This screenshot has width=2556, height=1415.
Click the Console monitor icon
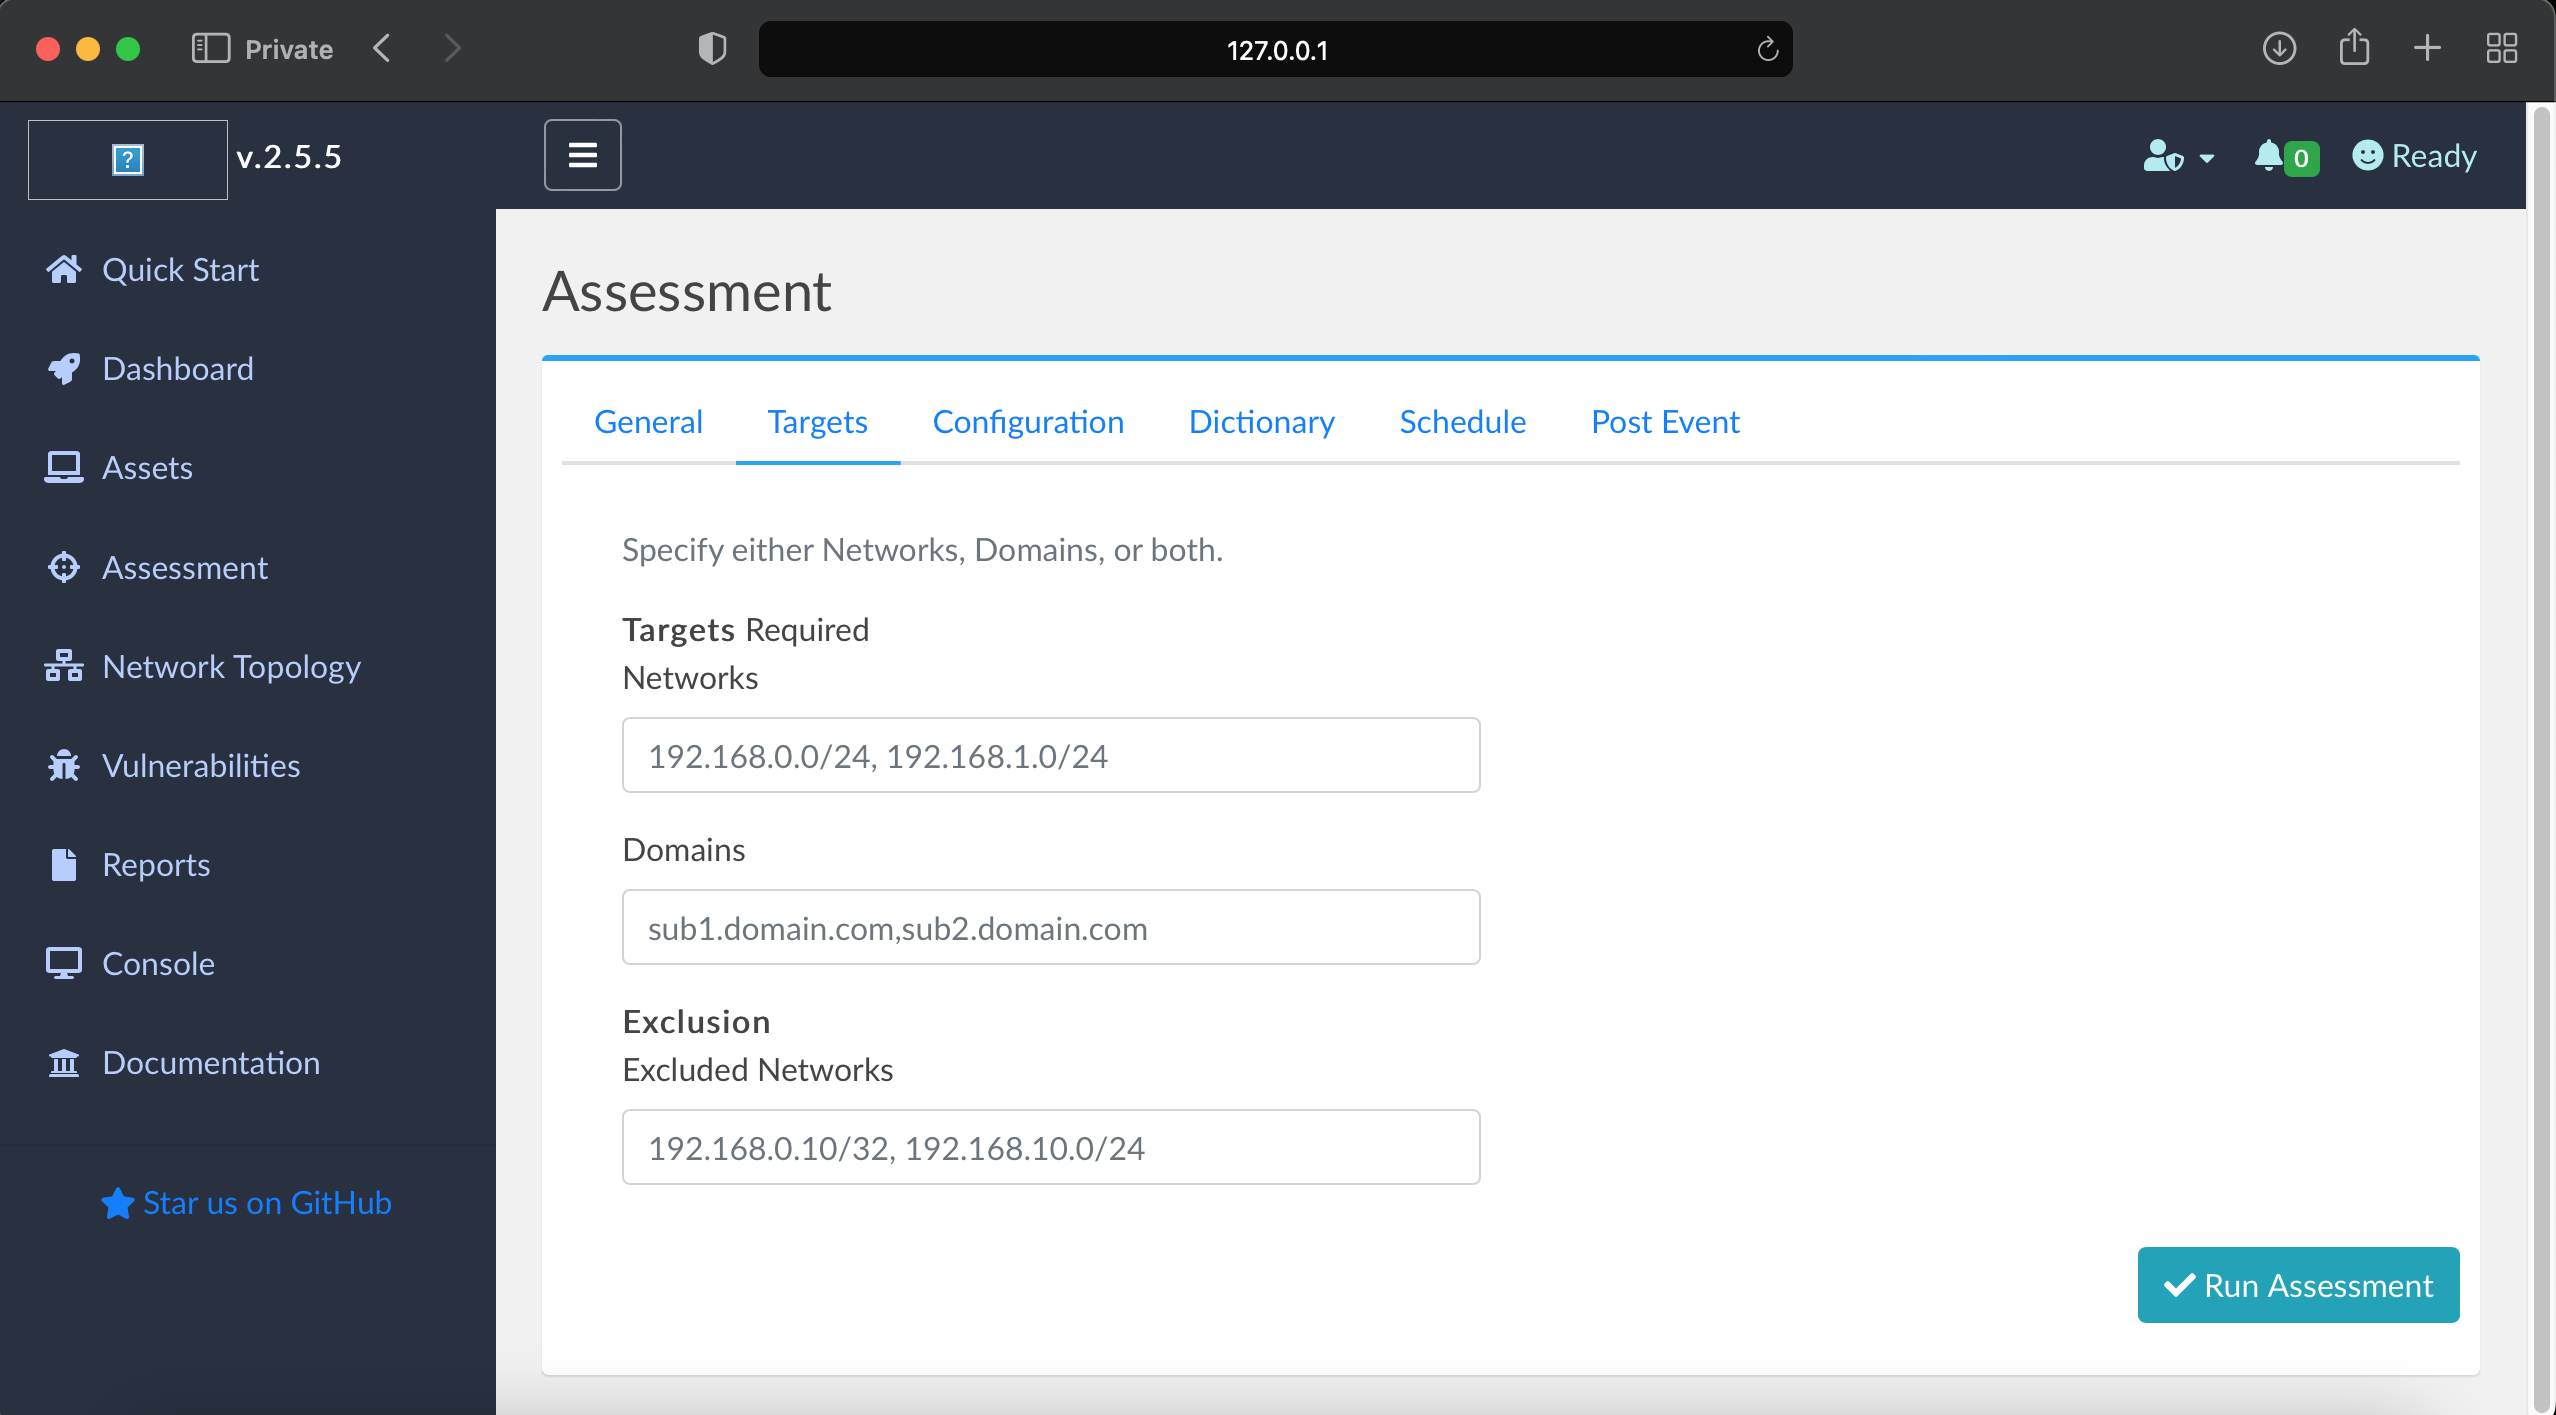click(64, 963)
